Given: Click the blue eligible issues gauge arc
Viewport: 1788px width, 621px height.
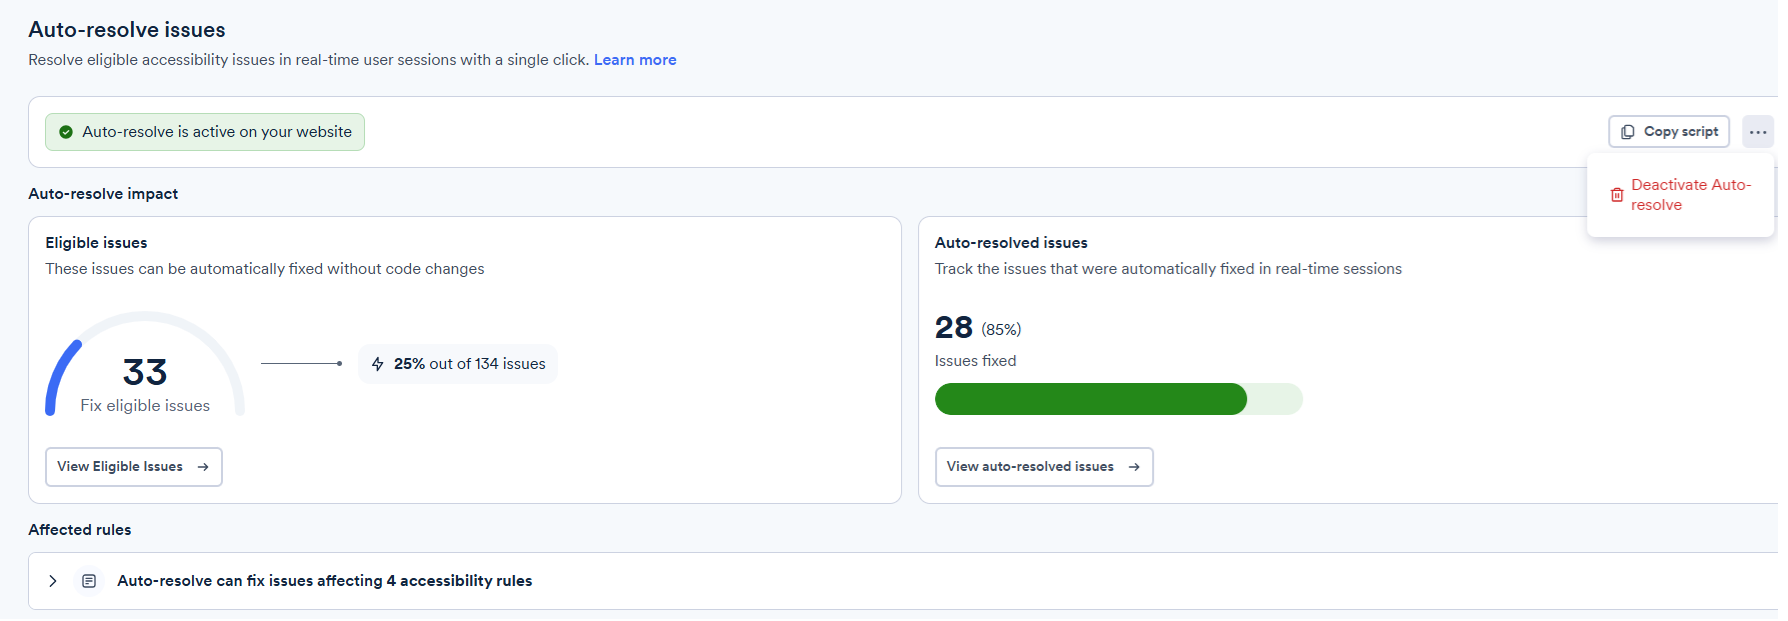Looking at the screenshot, I should coord(60,377).
